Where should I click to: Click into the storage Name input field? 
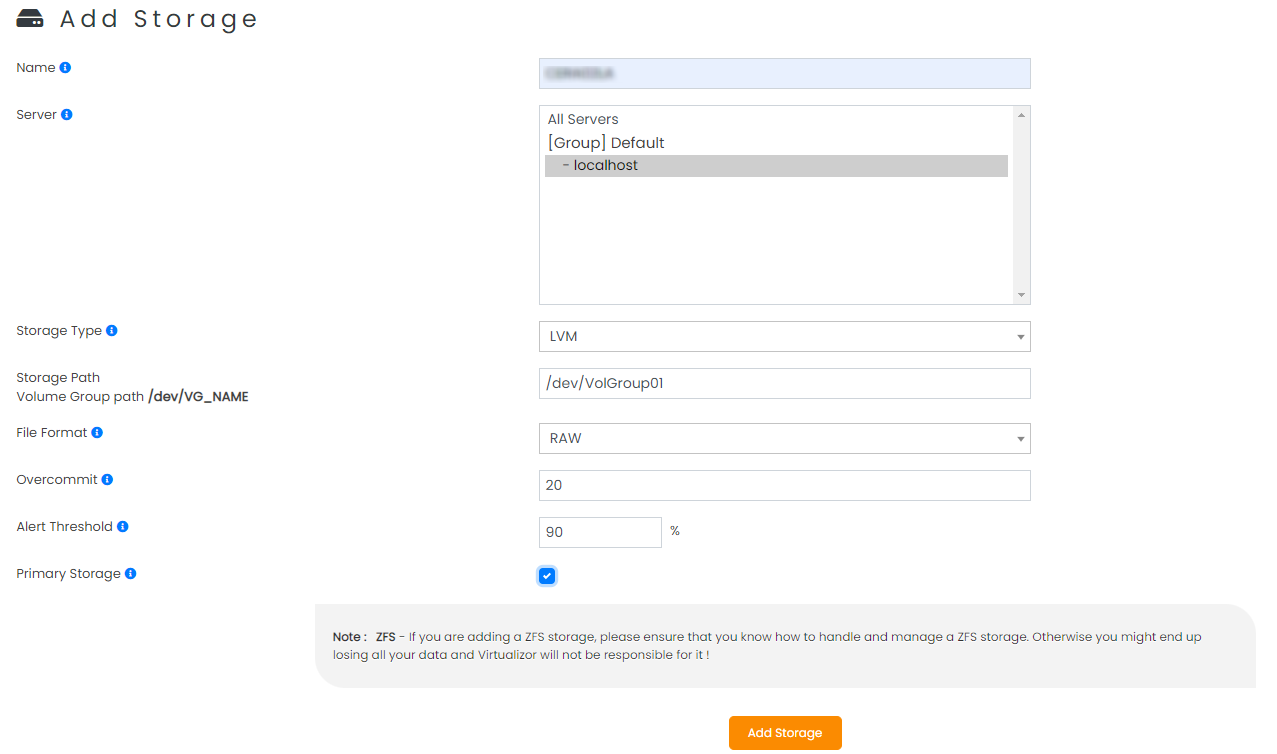(784, 73)
